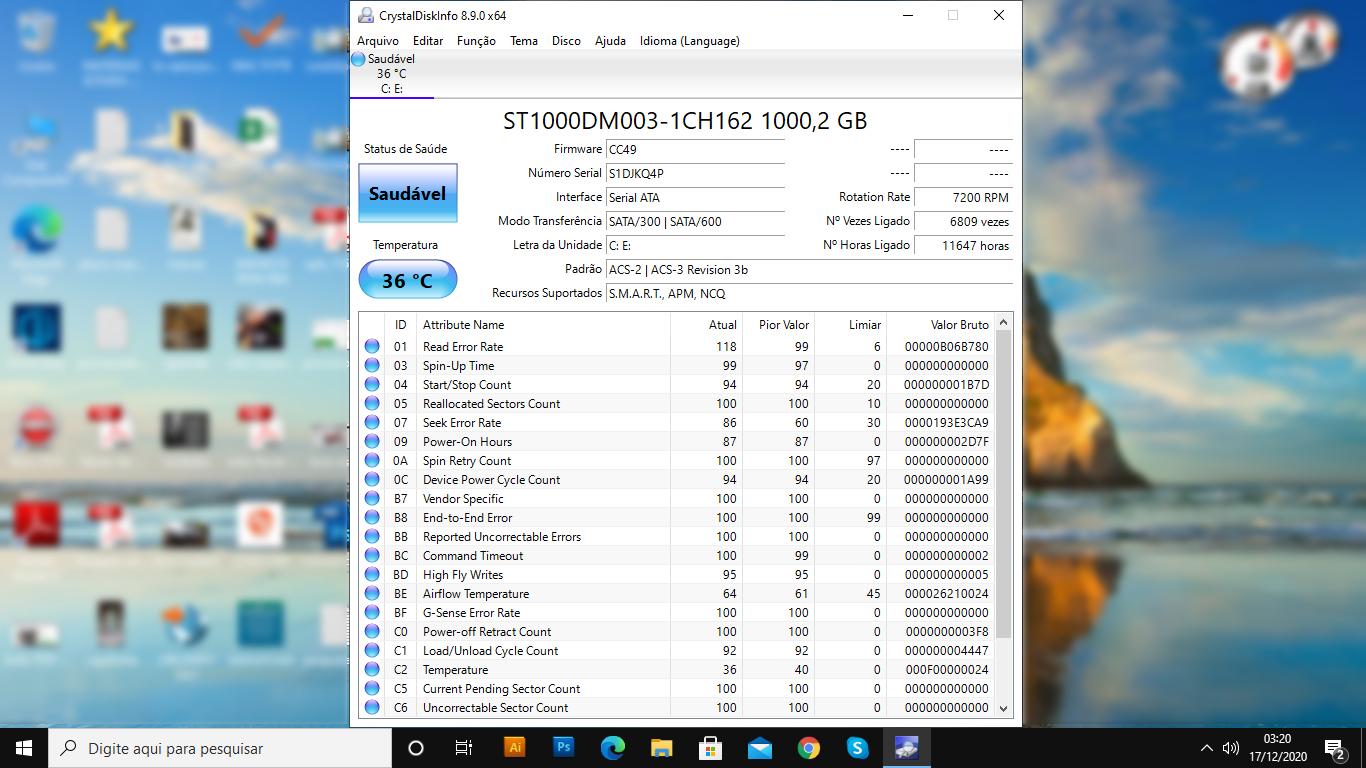Open Task View on the taskbar
1366x768 pixels.
[x=464, y=748]
